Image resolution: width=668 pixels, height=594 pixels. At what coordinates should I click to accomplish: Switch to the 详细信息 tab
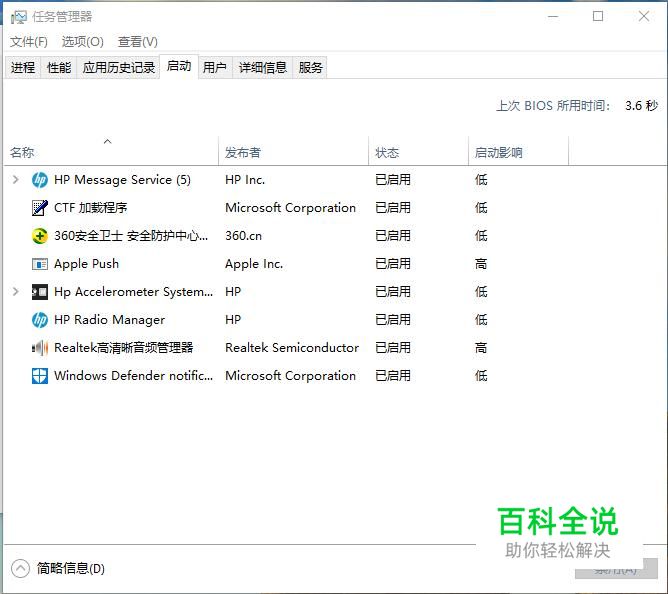click(262, 67)
